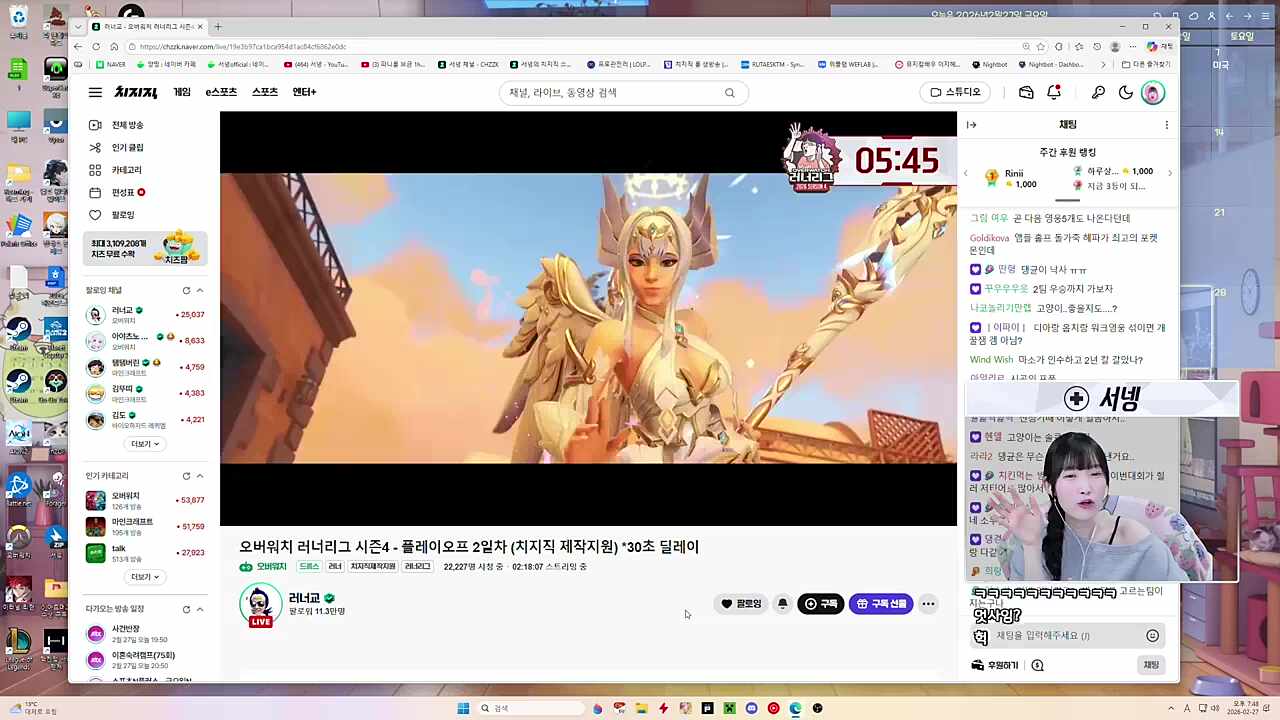Open more options next to 구독 선물
Image resolution: width=1280 pixels, height=720 pixels.
pyautogui.click(x=928, y=603)
